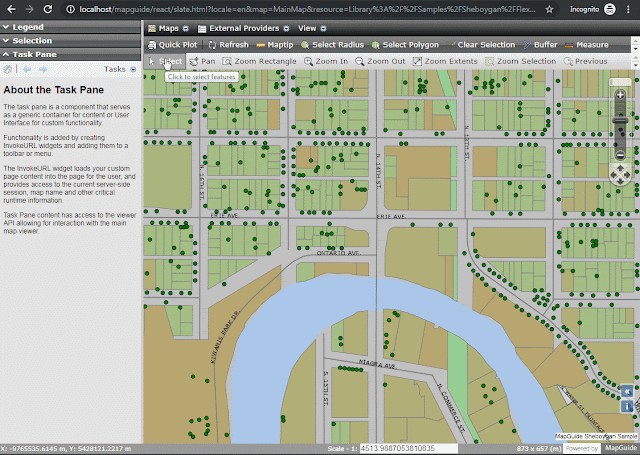
Task: Click the browser back button
Action: (x=11, y=9)
